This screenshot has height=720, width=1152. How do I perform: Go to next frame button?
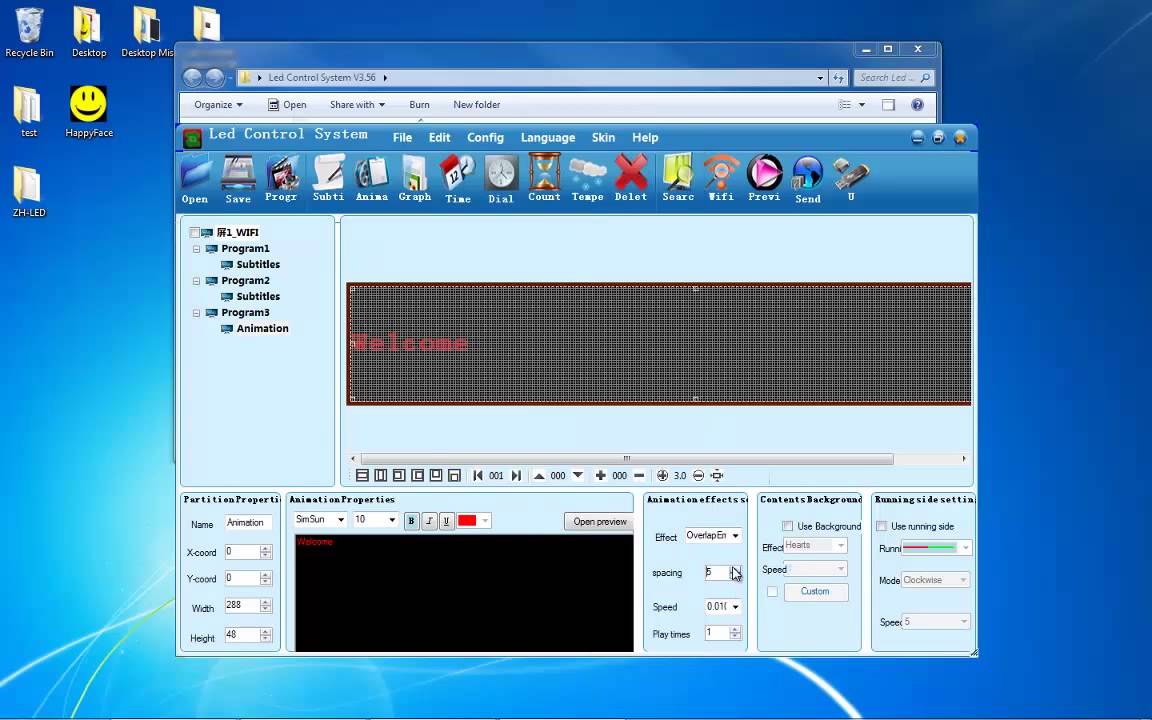pyautogui.click(x=516, y=475)
